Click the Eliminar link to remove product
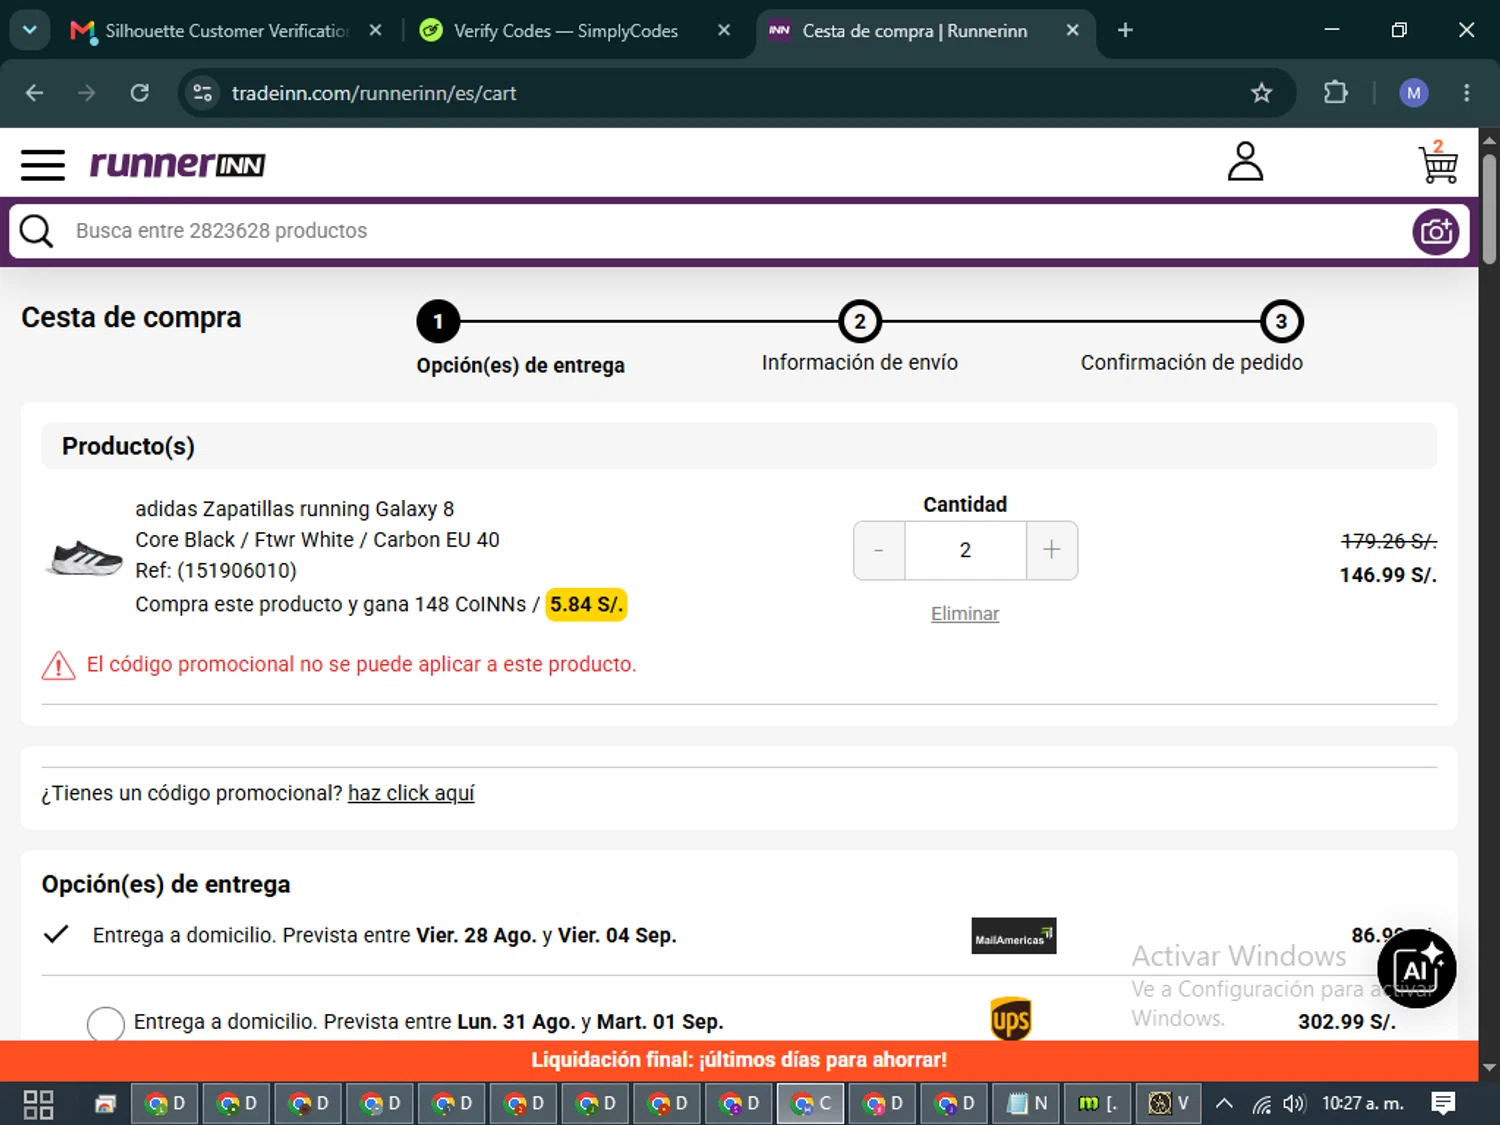The height and width of the screenshot is (1125, 1500). pos(965,614)
